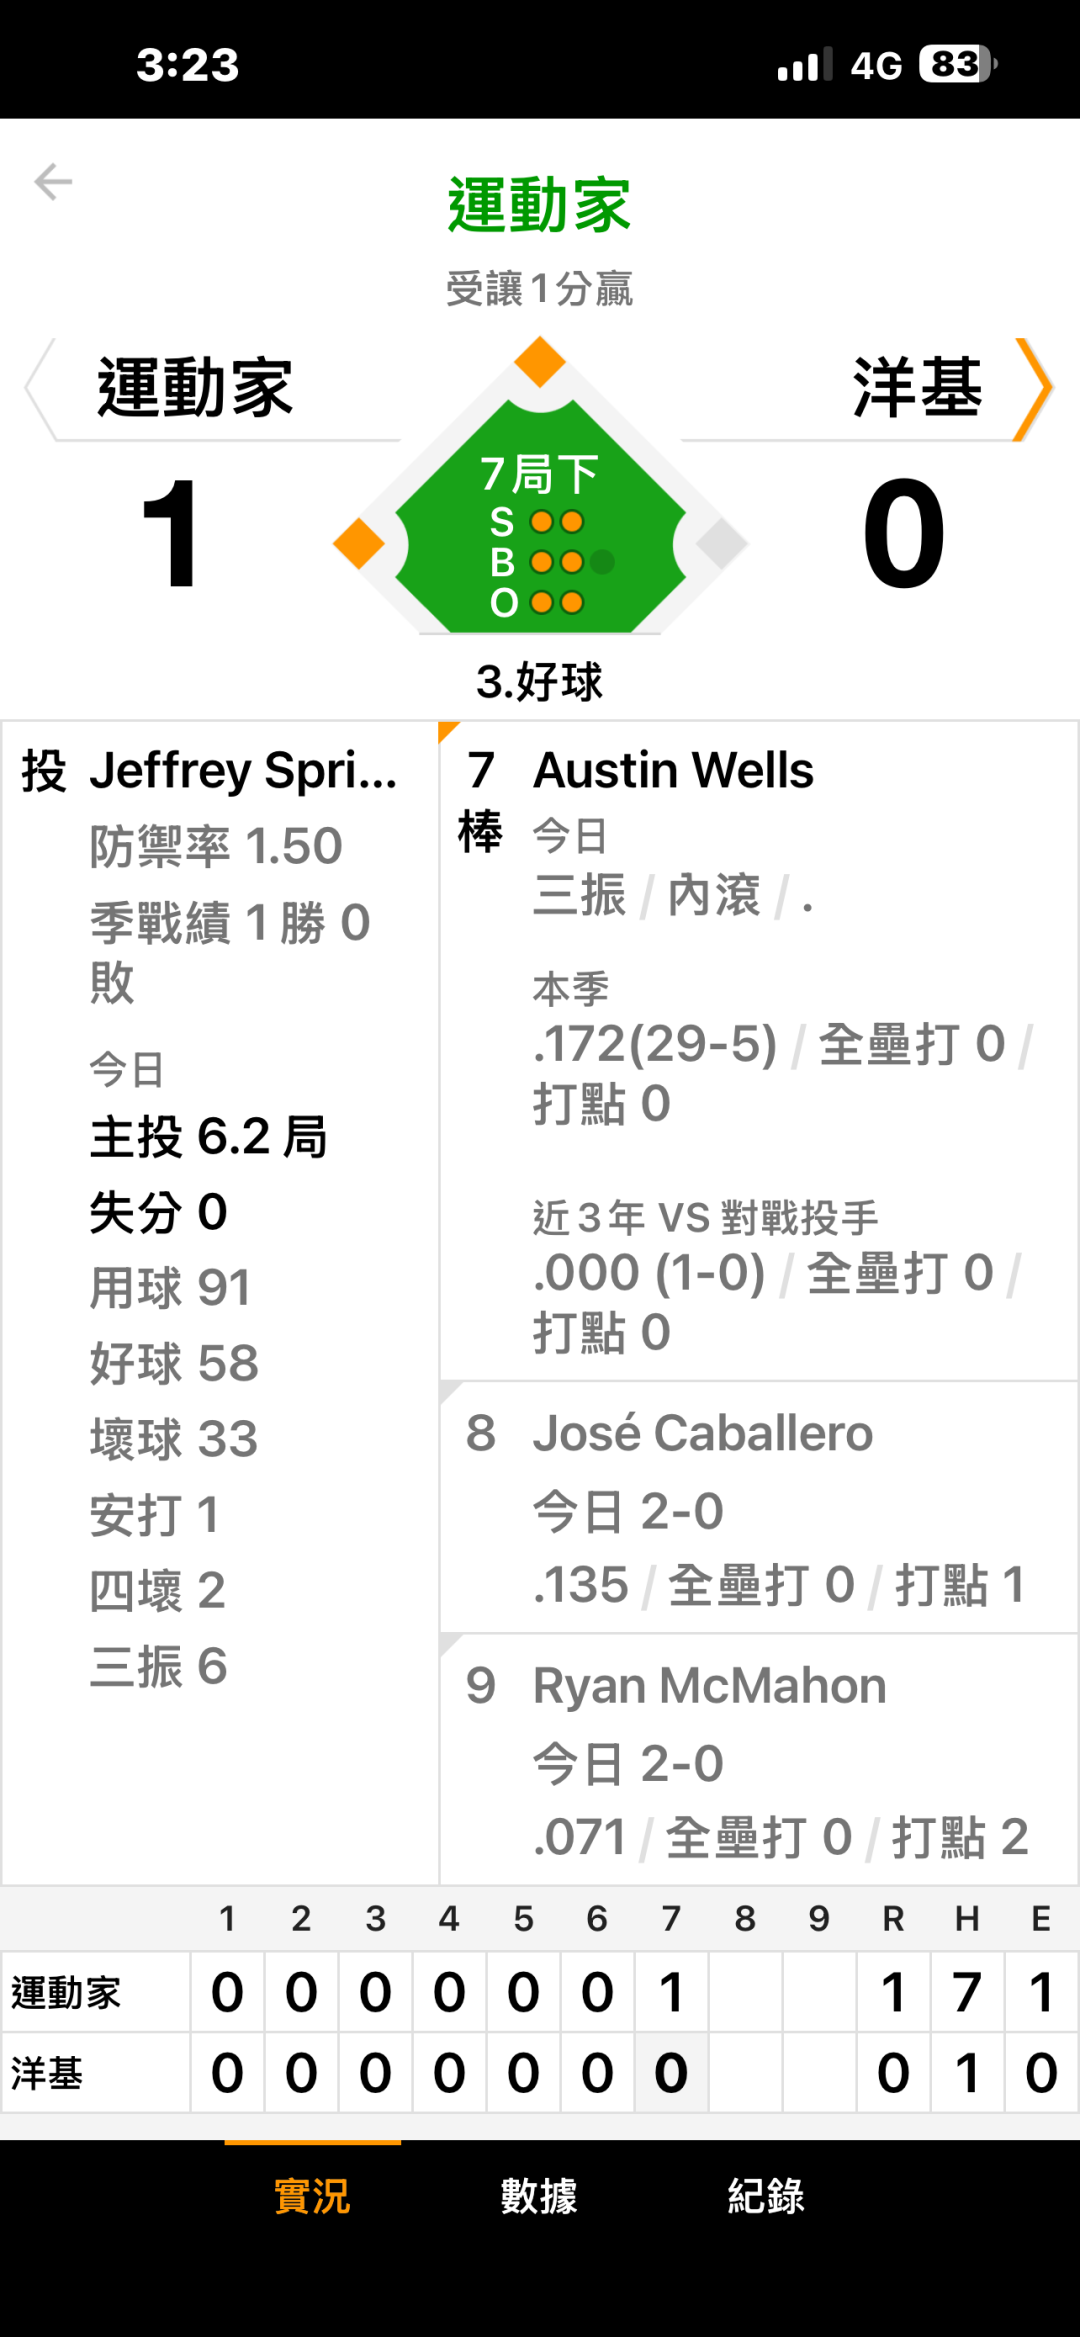Switch to the 數據 tab
The height and width of the screenshot is (2337, 1080).
[539, 2197]
